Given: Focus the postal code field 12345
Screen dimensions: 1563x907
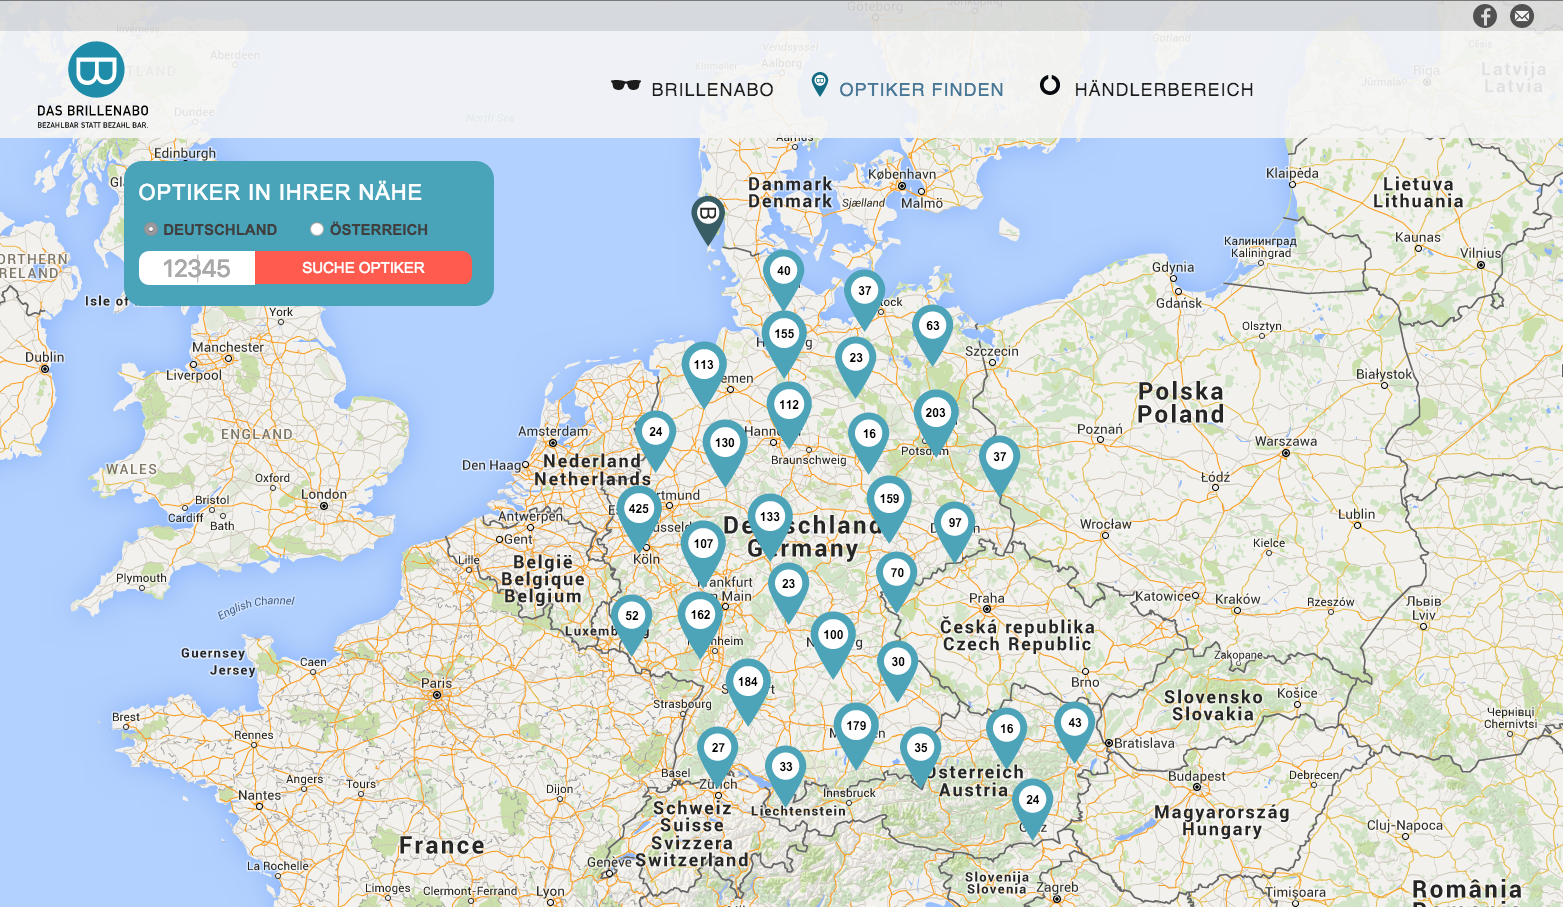Looking at the screenshot, I should (197, 268).
